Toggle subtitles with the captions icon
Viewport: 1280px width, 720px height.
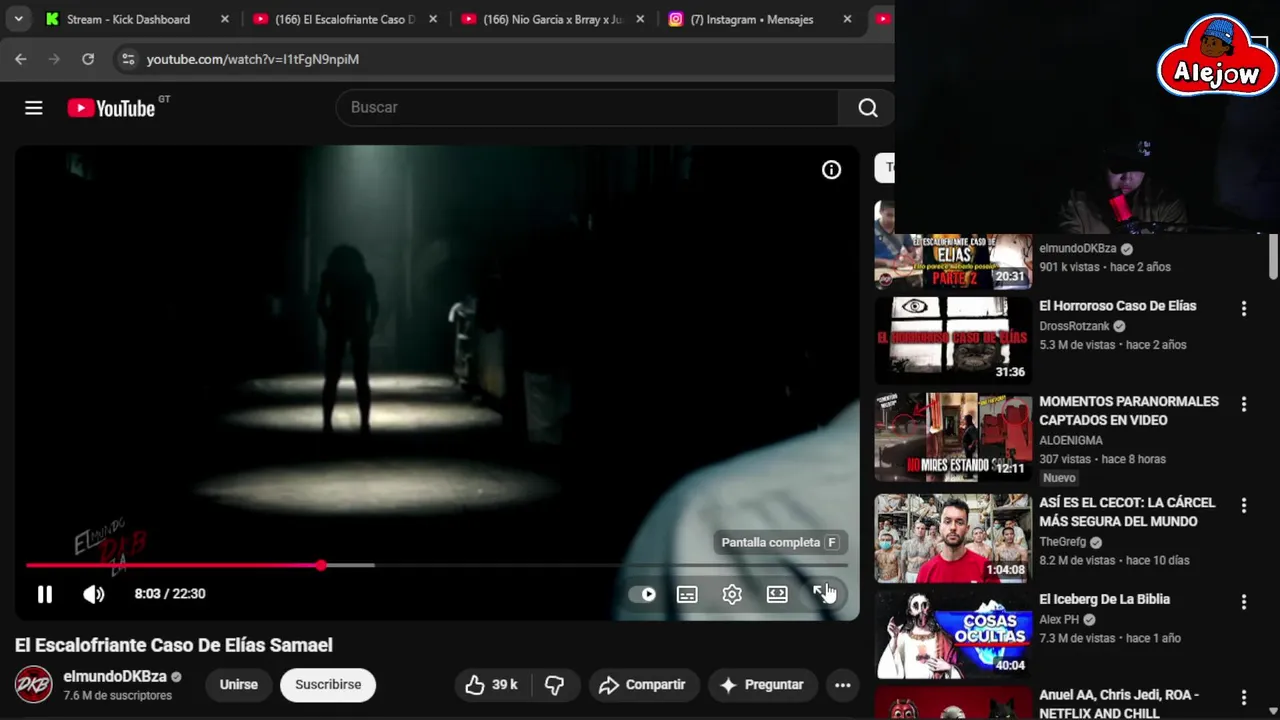click(687, 594)
